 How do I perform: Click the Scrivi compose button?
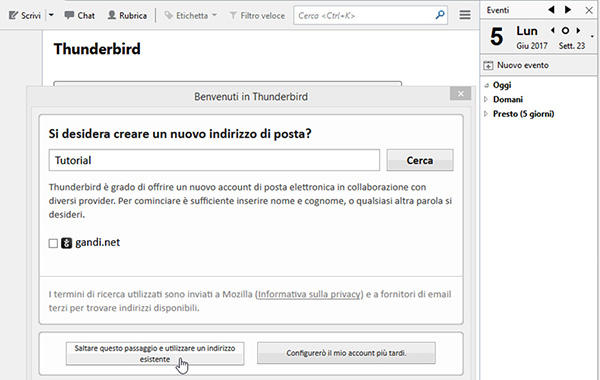point(25,15)
